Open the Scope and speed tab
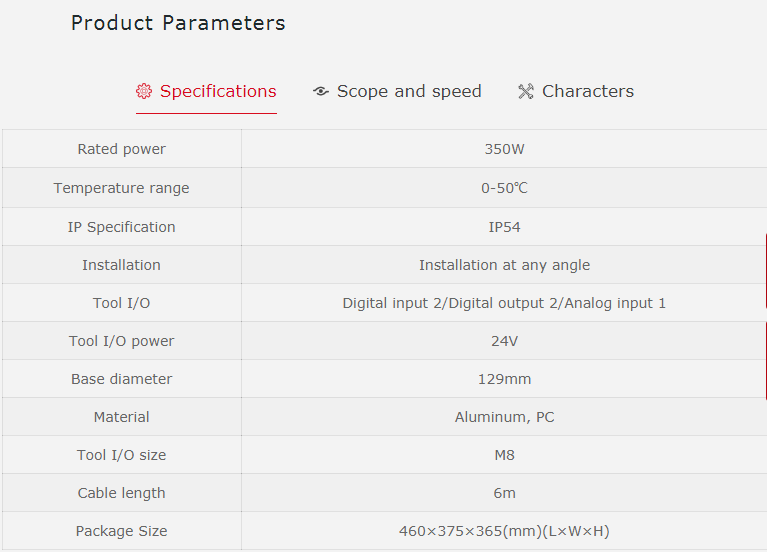The height and width of the screenshot is (552, 767). coord(408,92)
